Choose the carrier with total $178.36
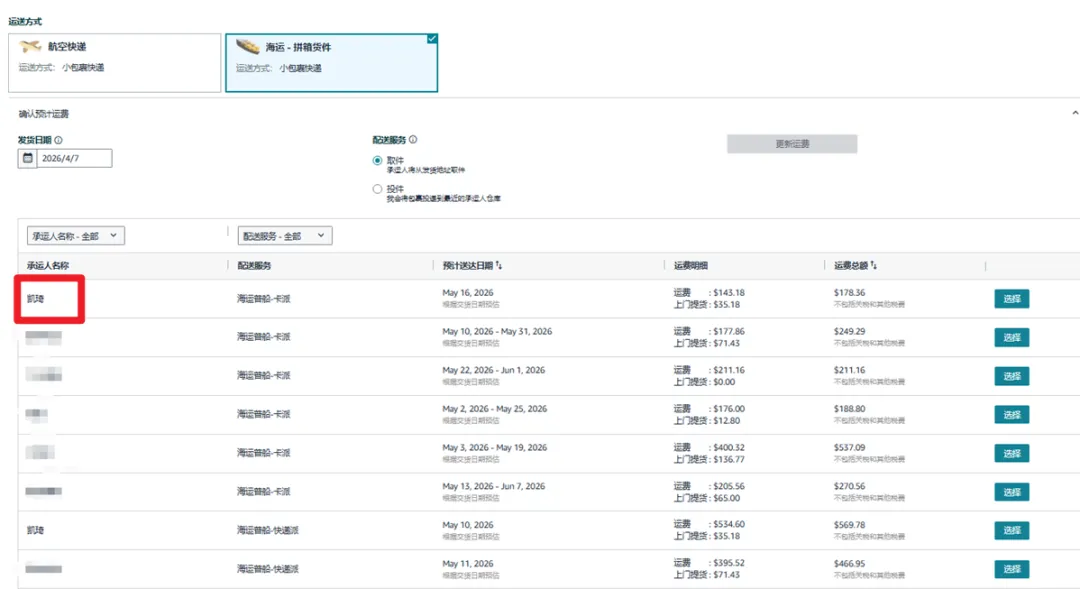 tap(1012, 298)
